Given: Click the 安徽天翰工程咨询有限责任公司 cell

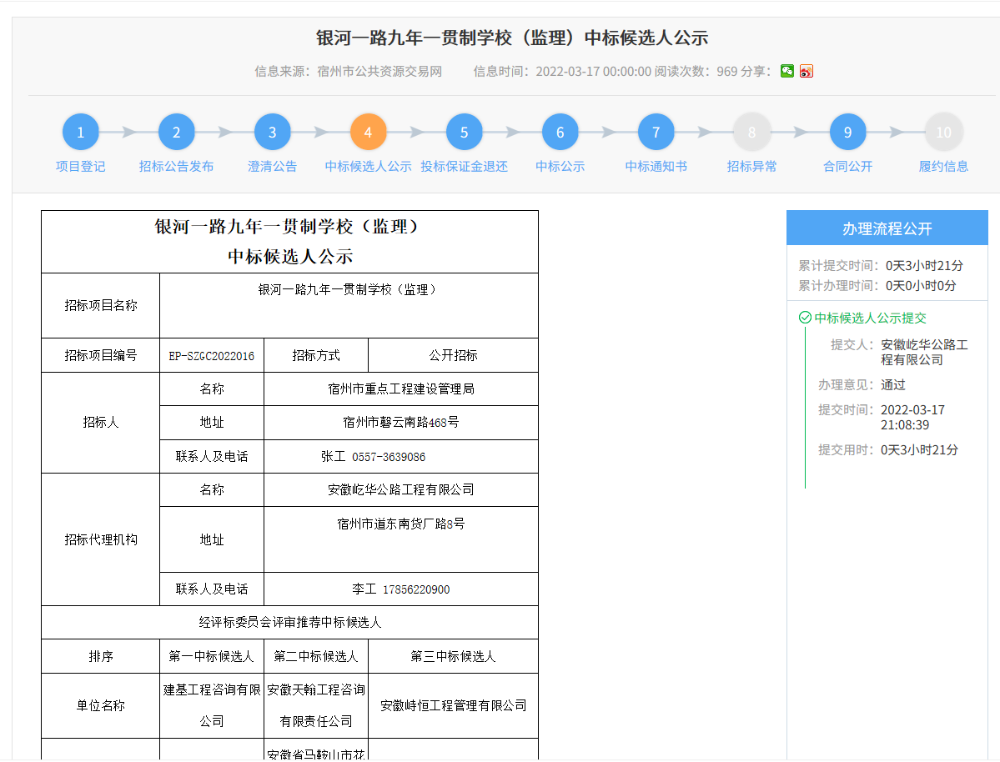Looking at the screenshot, I should click(316, 706).
